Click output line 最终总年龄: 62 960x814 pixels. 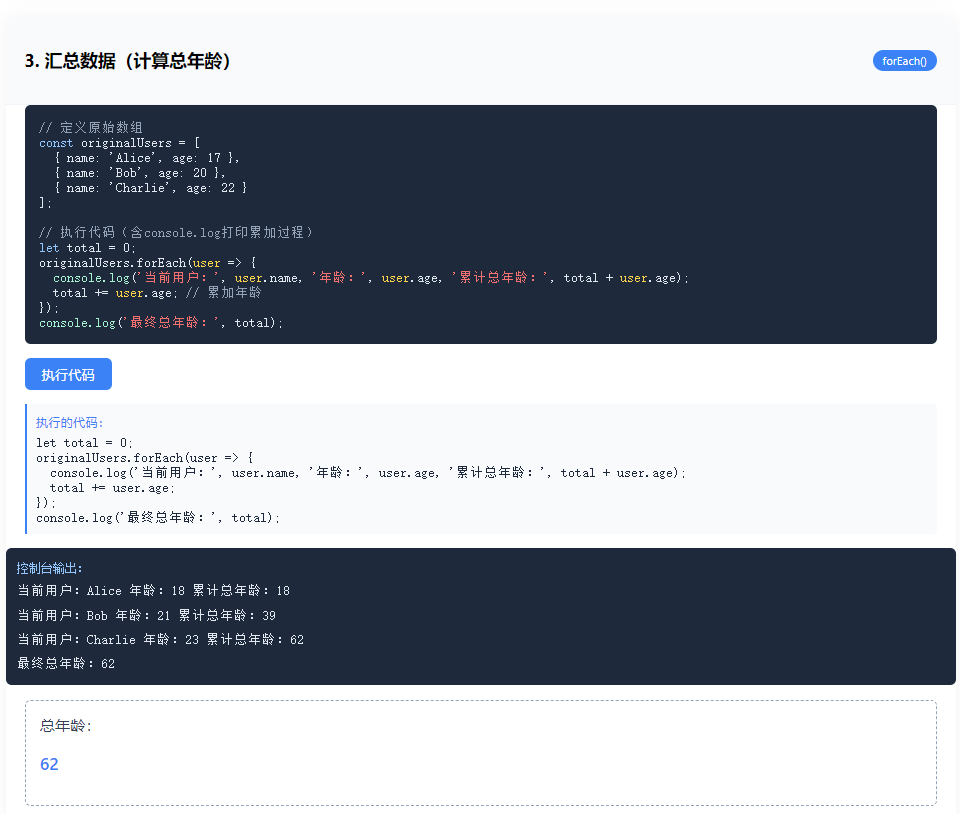pyautogui.click(x=66, y=663)
